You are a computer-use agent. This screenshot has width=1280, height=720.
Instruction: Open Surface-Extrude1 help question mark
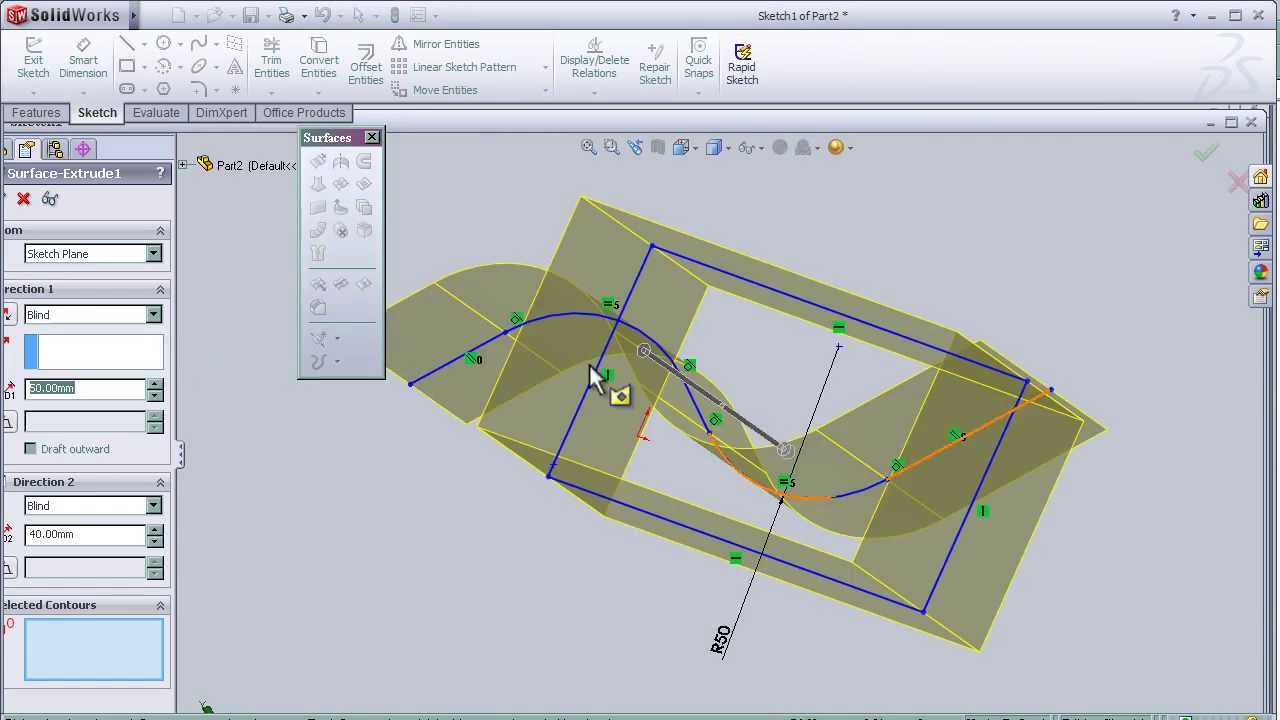tap(160, 173)
